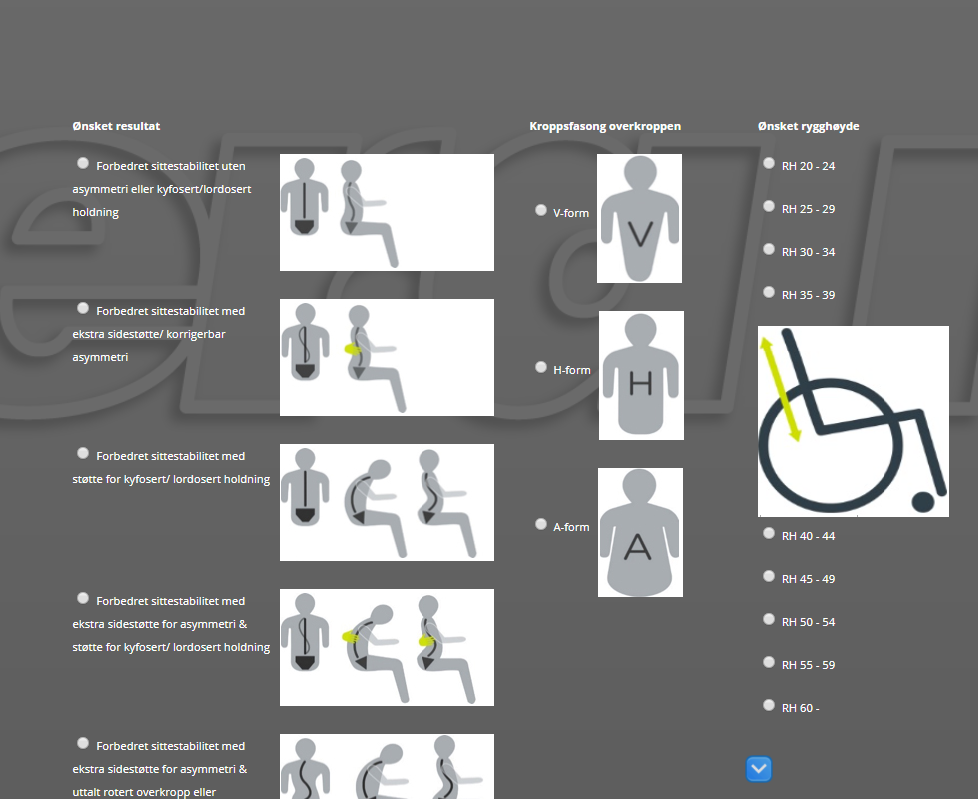Click the rotated upper body posture image
The image size is (978, 799).
(x=387, y=767)
